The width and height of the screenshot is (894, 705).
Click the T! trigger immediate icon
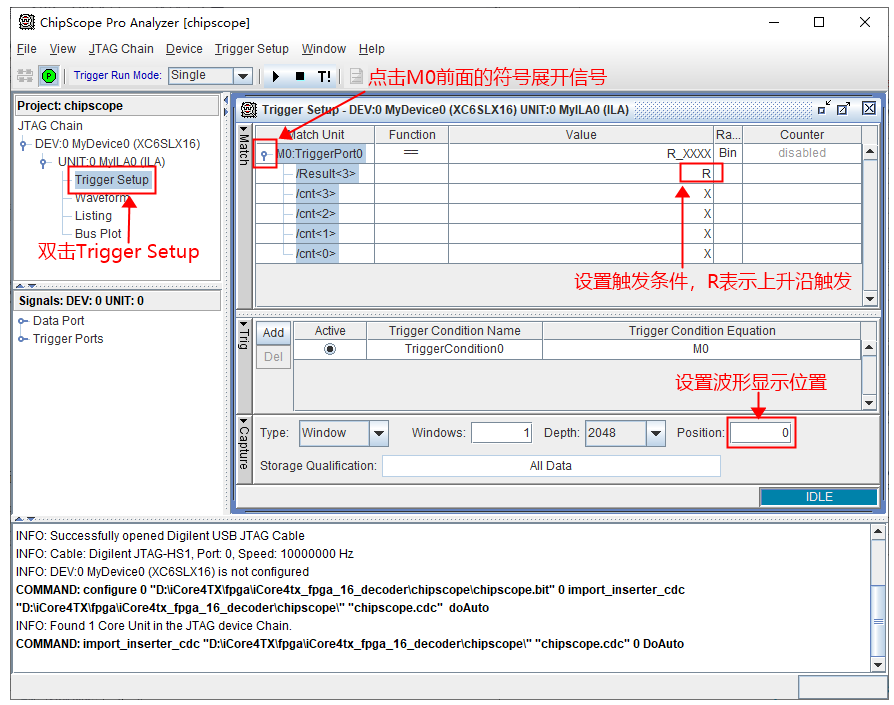coord(324,76)
